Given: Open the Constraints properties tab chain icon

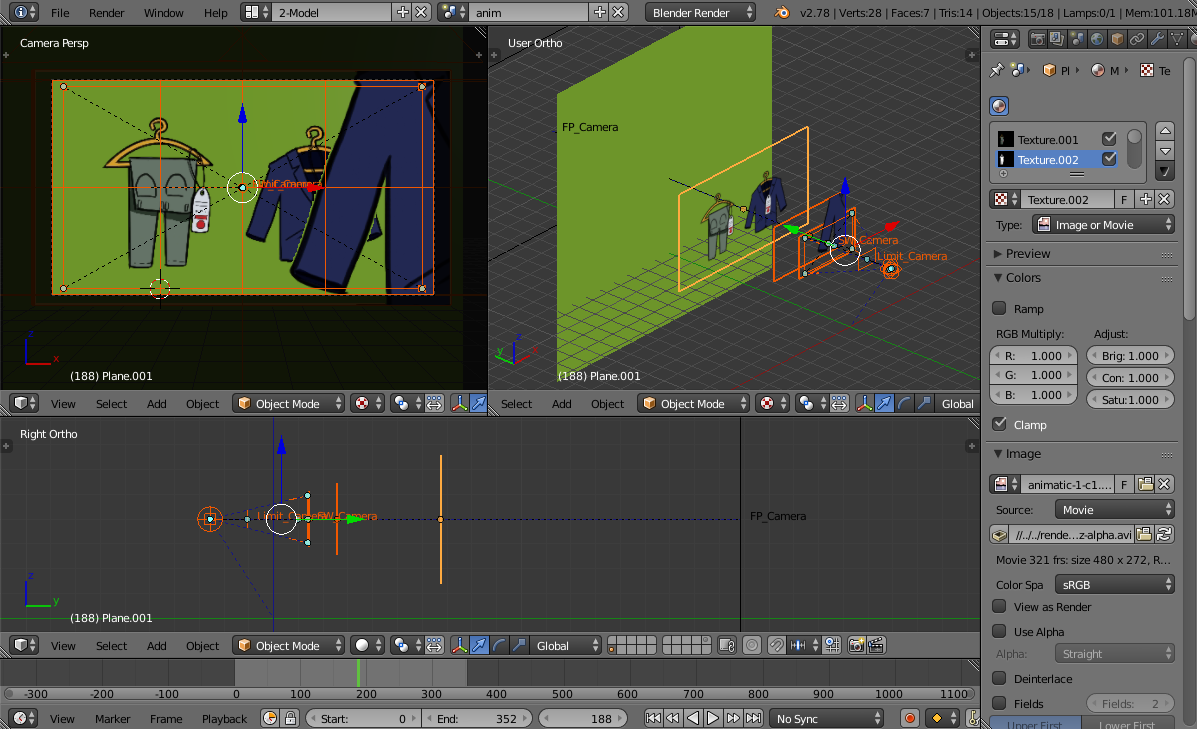Looking at the screenshot, I should (1137, 39).
